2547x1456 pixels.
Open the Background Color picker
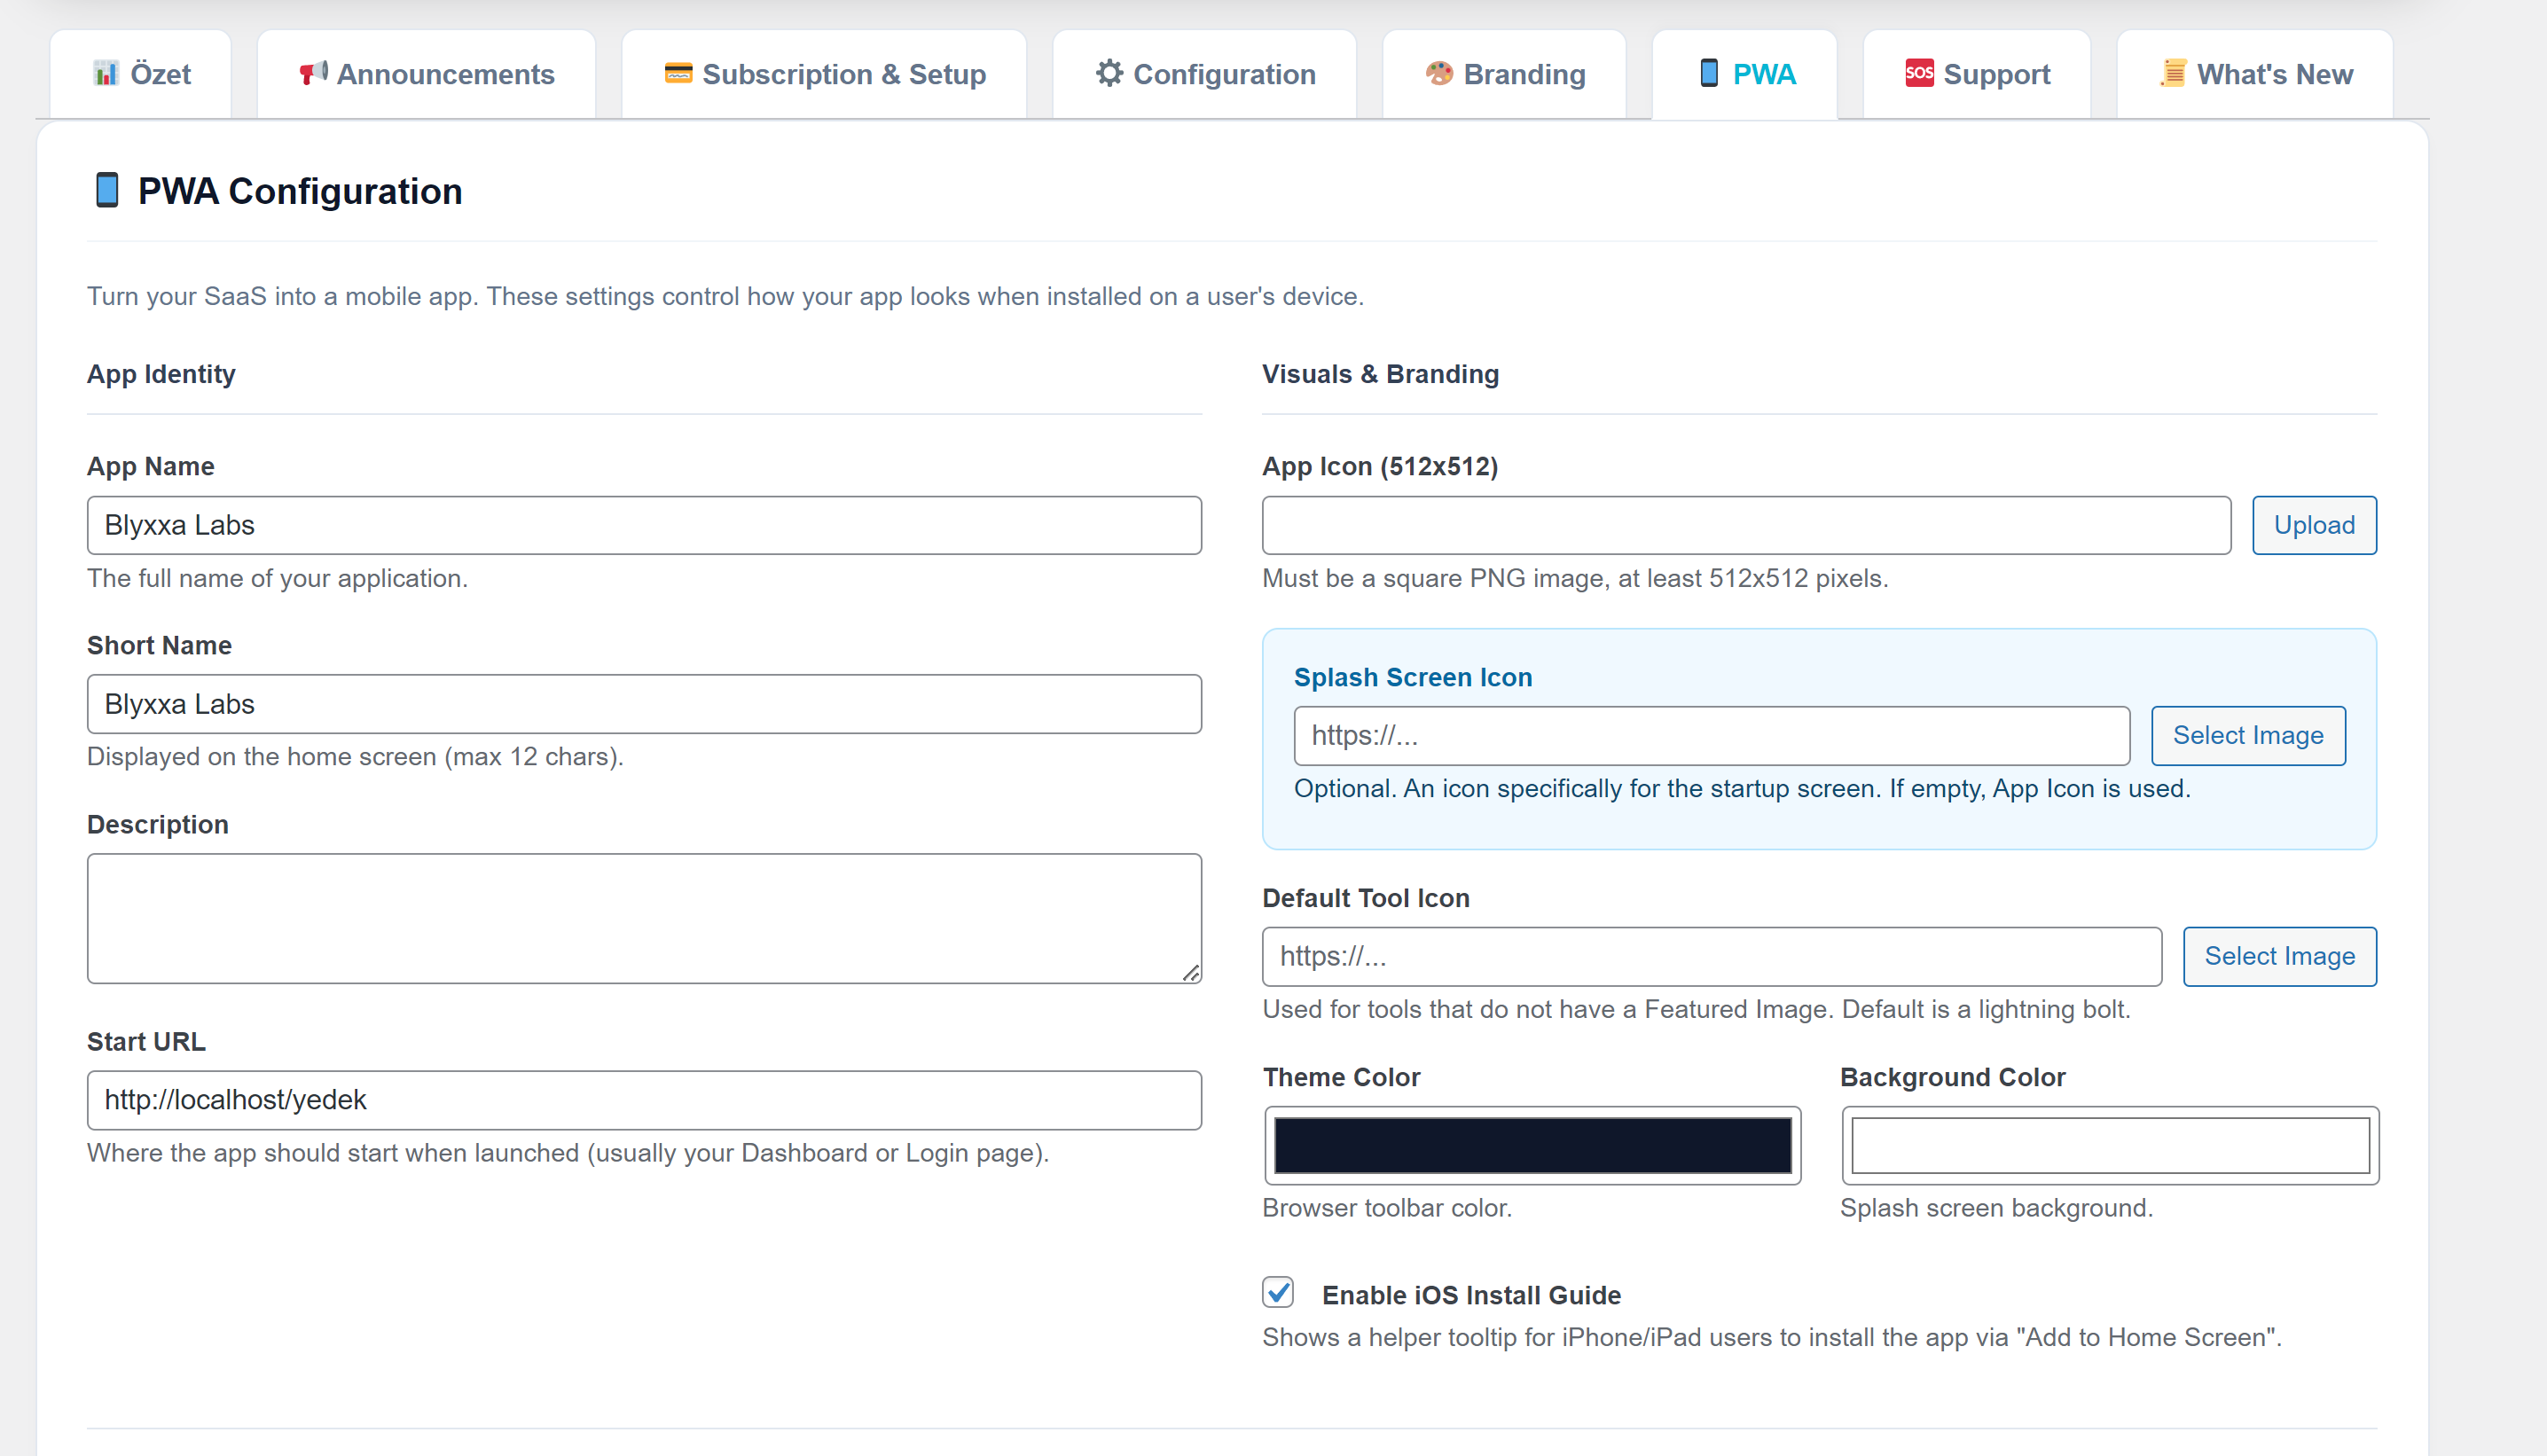2108,1146
